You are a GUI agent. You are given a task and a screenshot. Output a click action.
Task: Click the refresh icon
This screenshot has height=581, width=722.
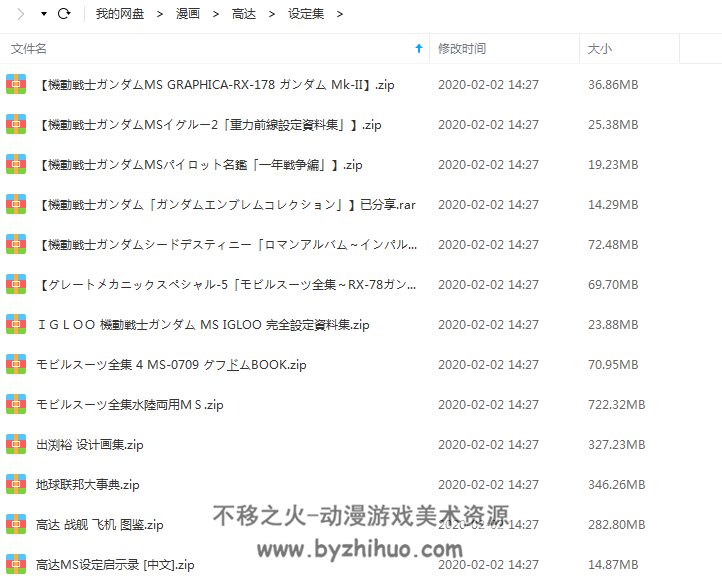click(64, 14)
